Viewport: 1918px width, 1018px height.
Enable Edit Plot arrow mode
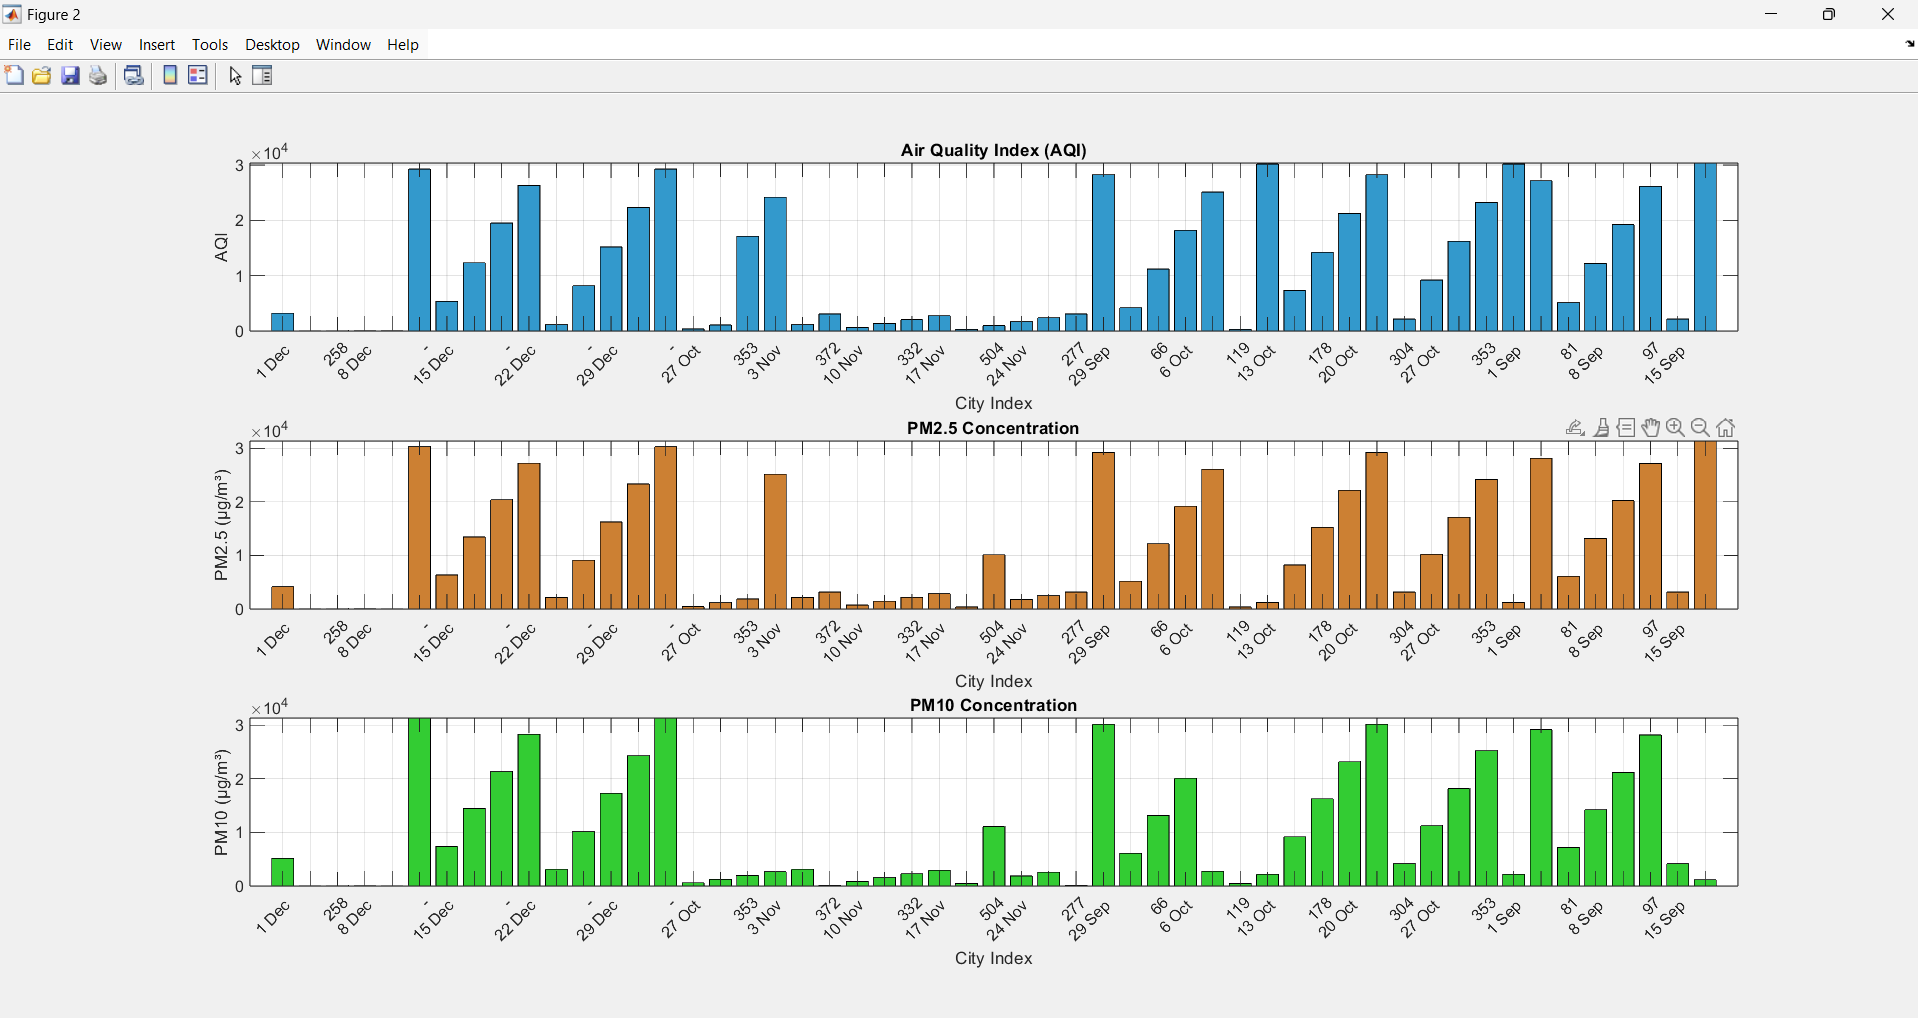[x=235, y=76]
